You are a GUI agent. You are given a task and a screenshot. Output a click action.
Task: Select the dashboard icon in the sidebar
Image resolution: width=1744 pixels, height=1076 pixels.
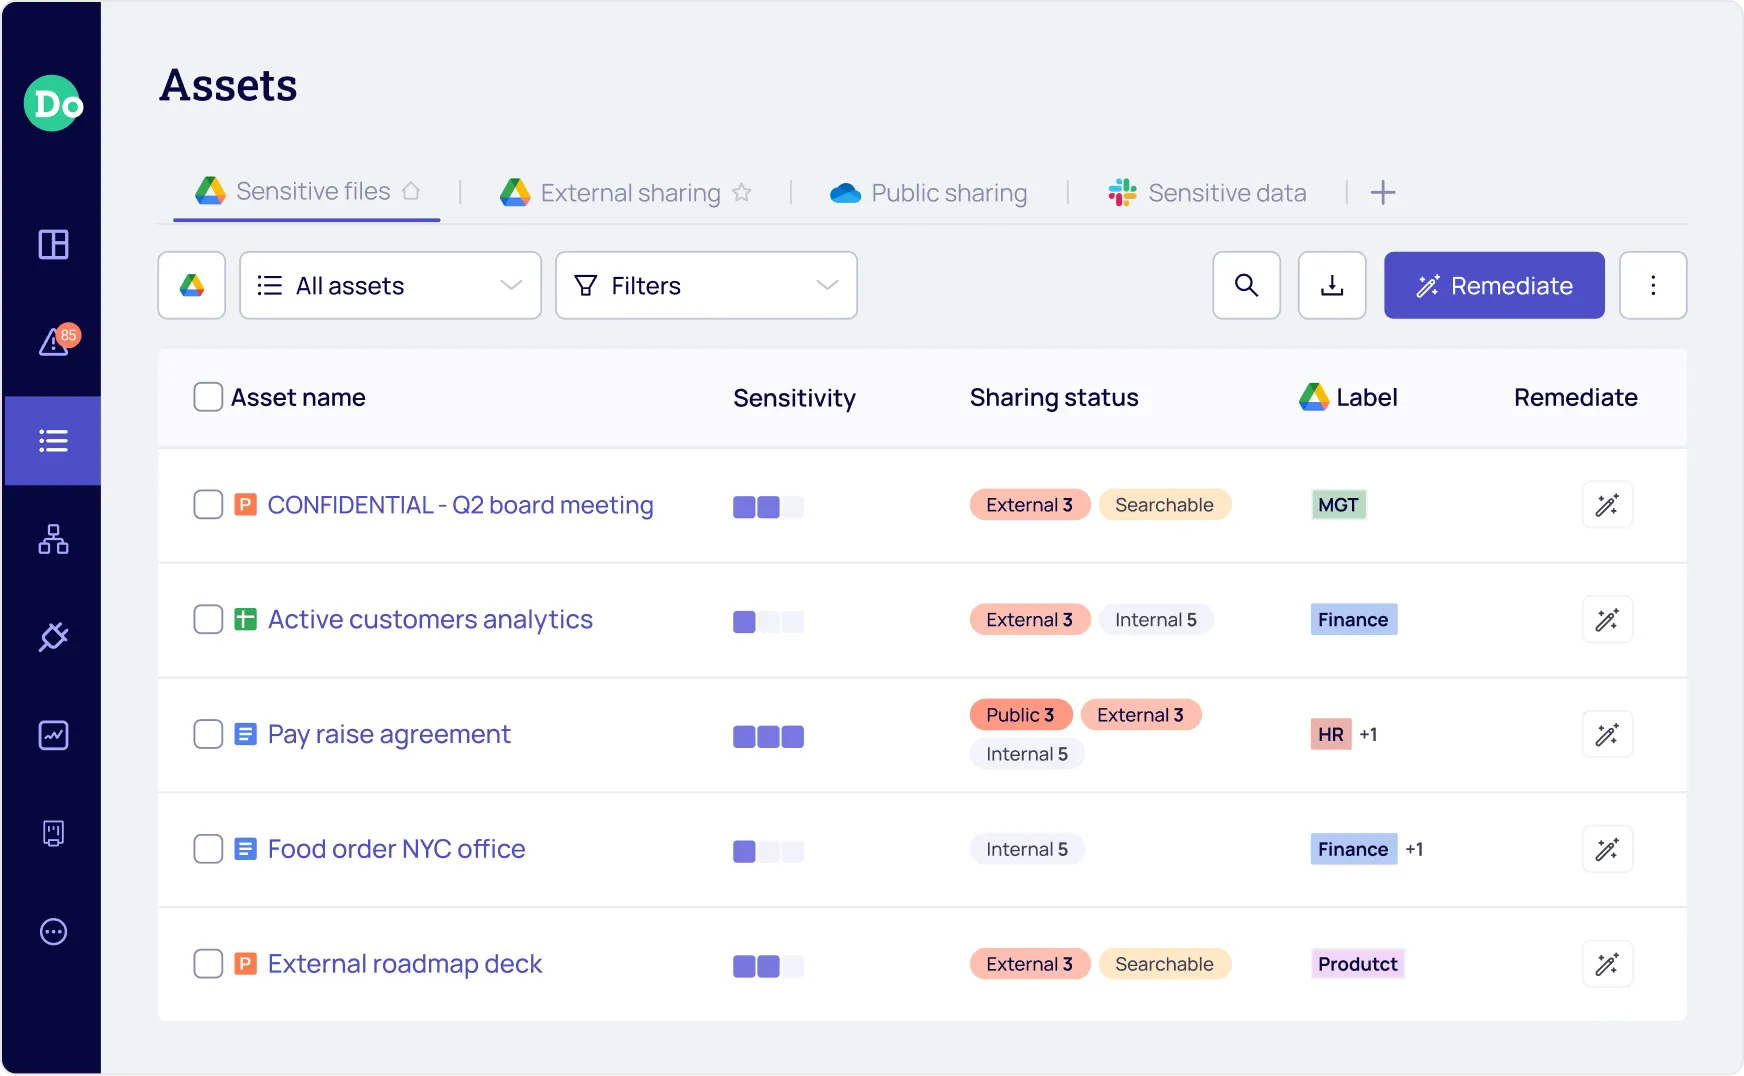(x=53, y=244)
